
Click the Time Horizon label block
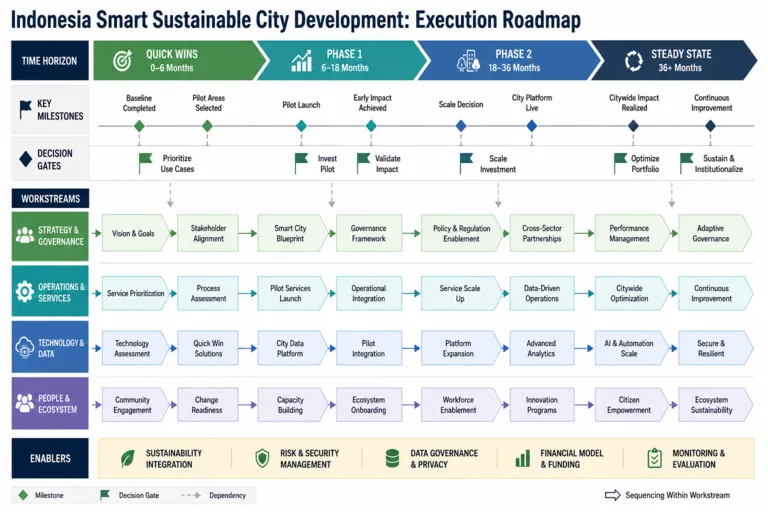(49, 60)
